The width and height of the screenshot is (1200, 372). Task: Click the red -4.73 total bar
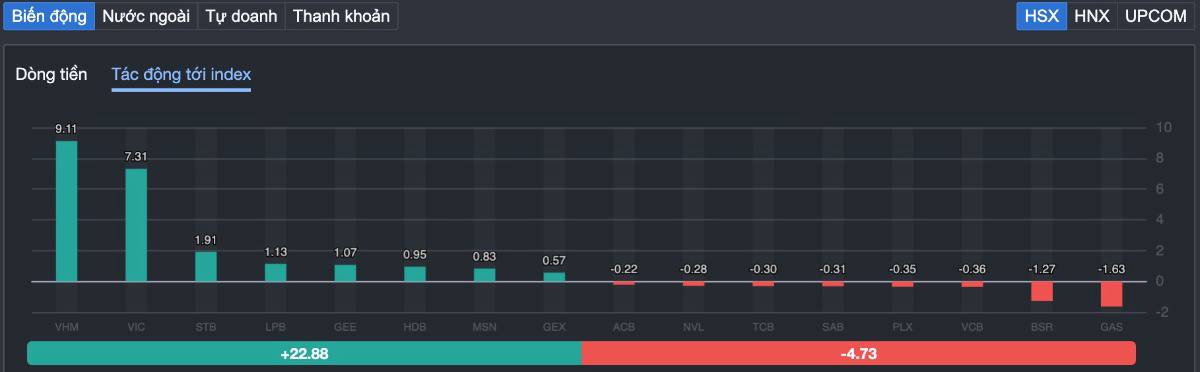point(858,354)
